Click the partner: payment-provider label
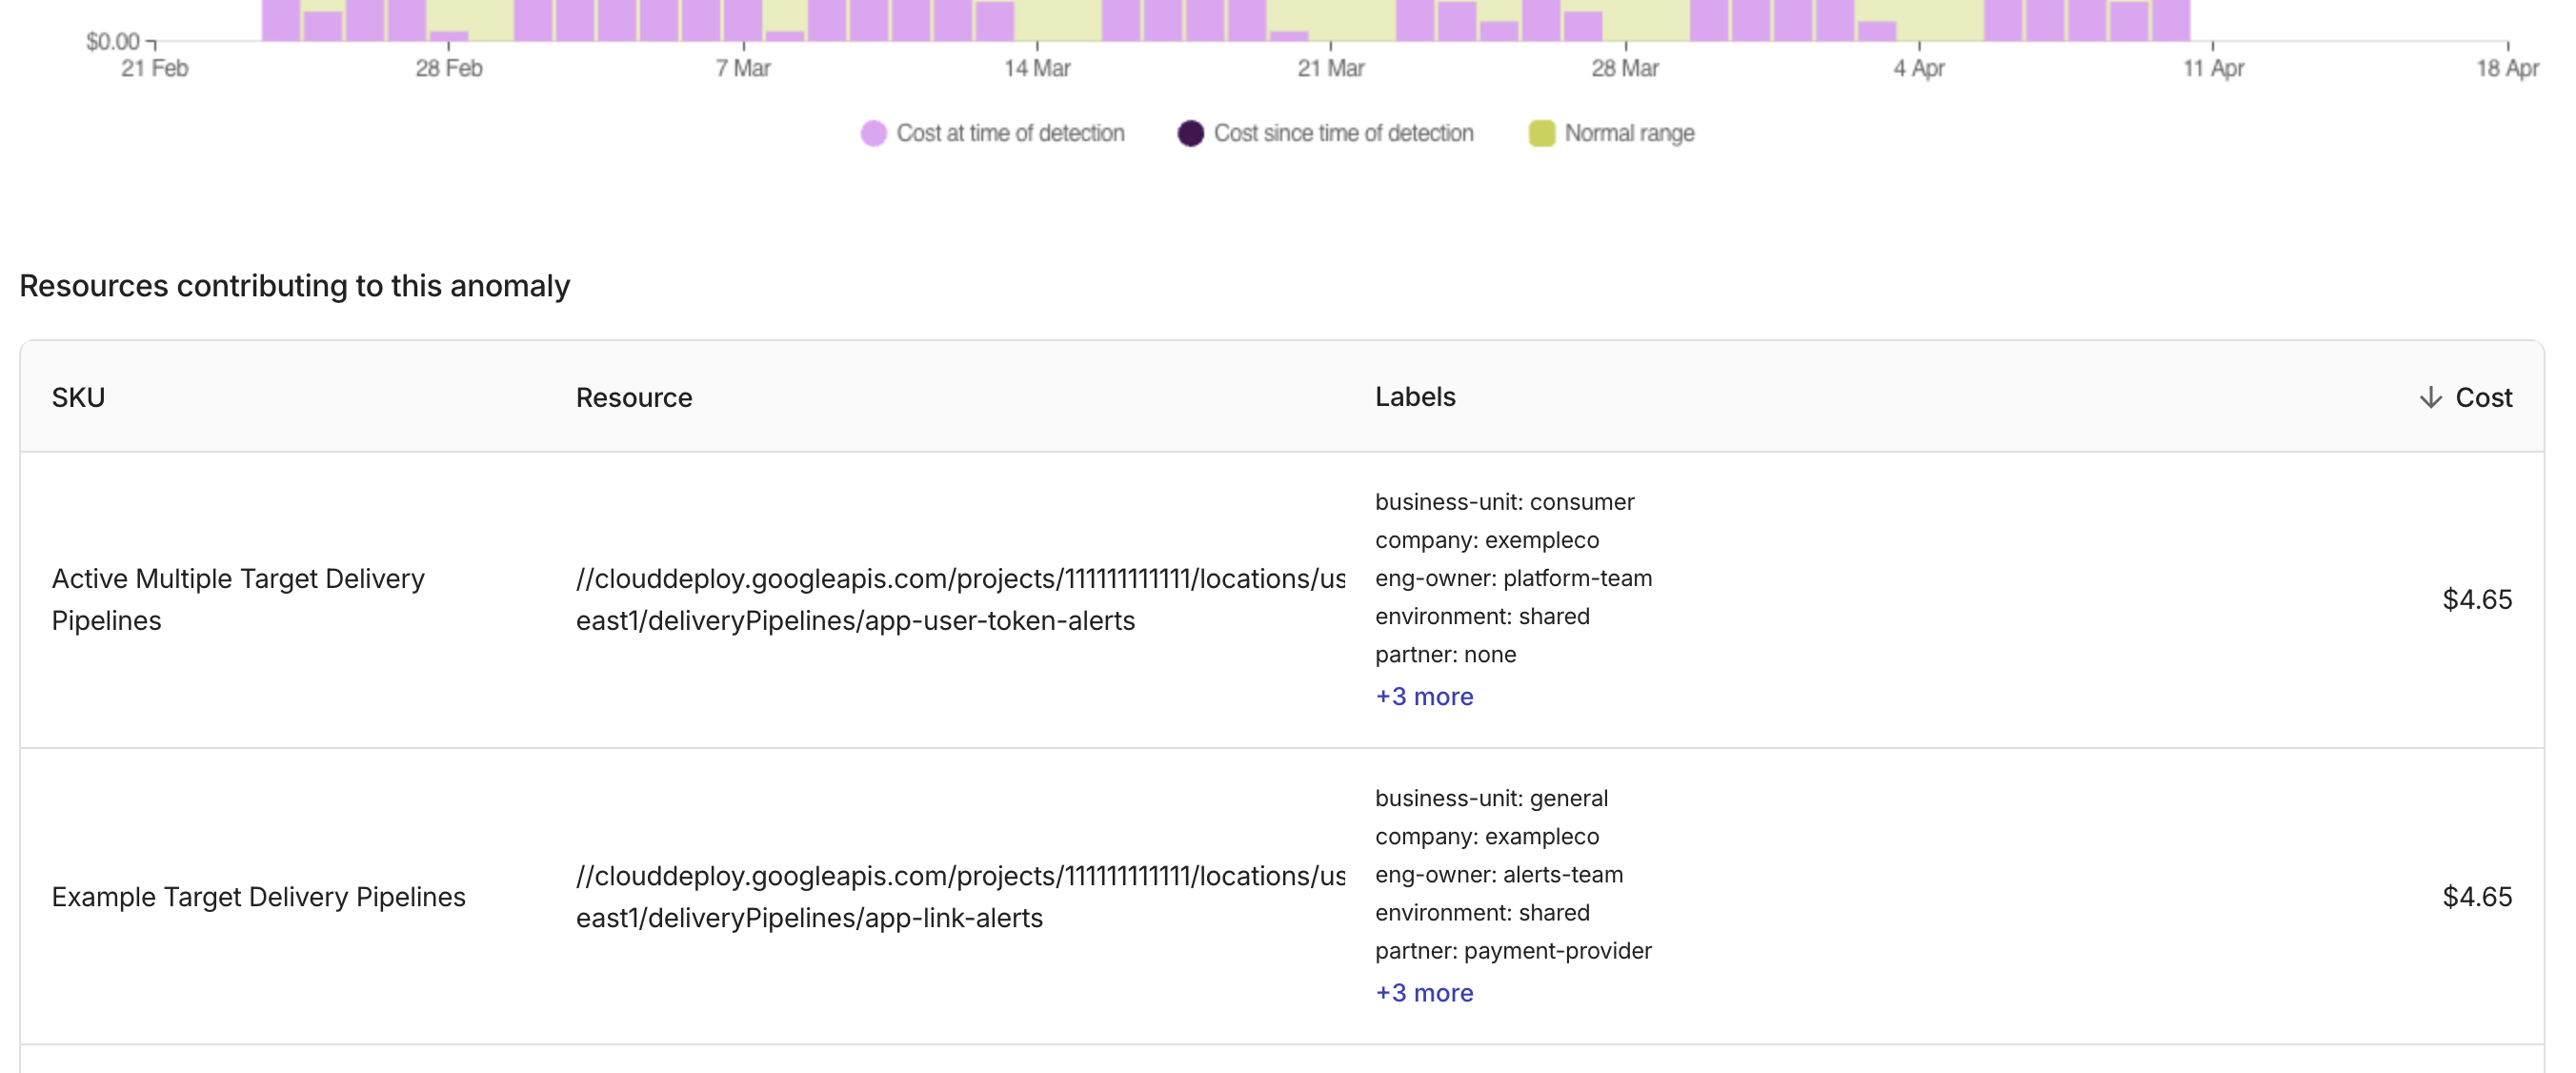This screenshot has height=1073, width=2576. [1512, 950]
